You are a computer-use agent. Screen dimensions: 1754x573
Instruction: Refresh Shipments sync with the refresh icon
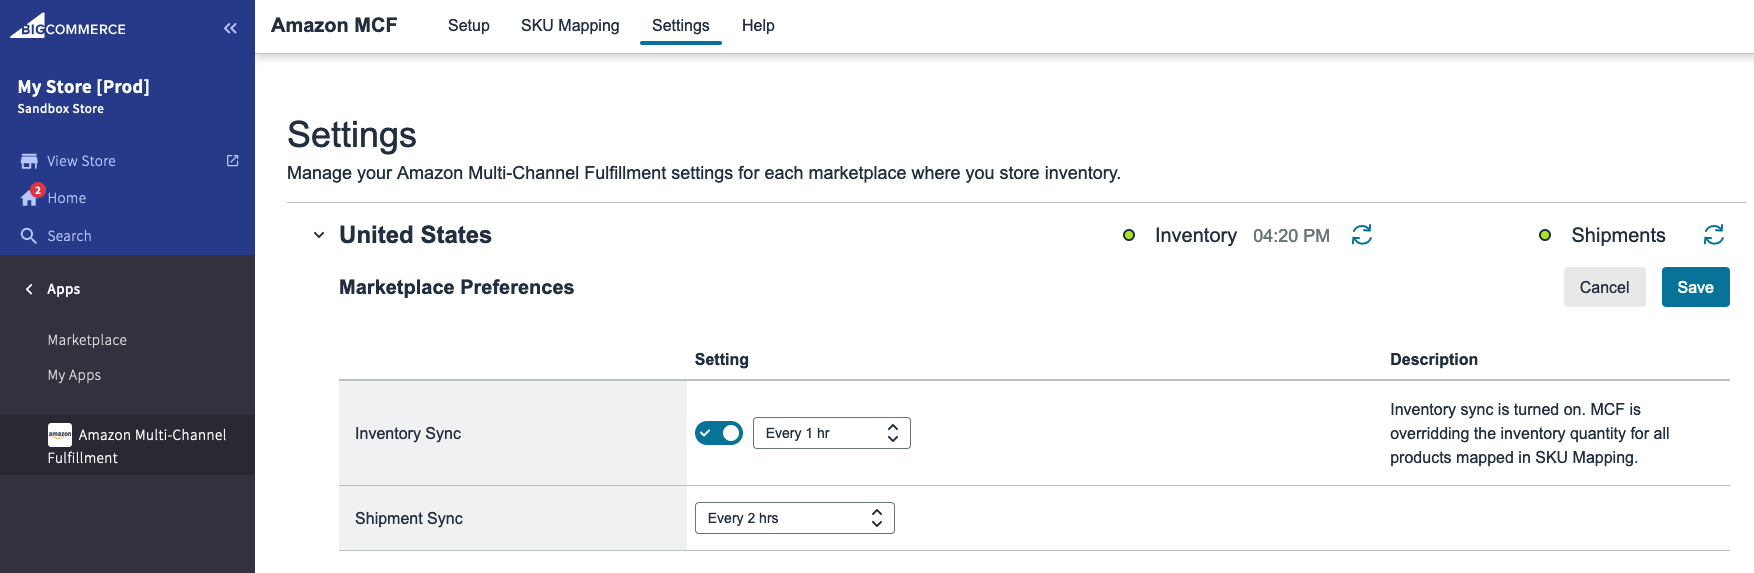(x=1714, y=235)
